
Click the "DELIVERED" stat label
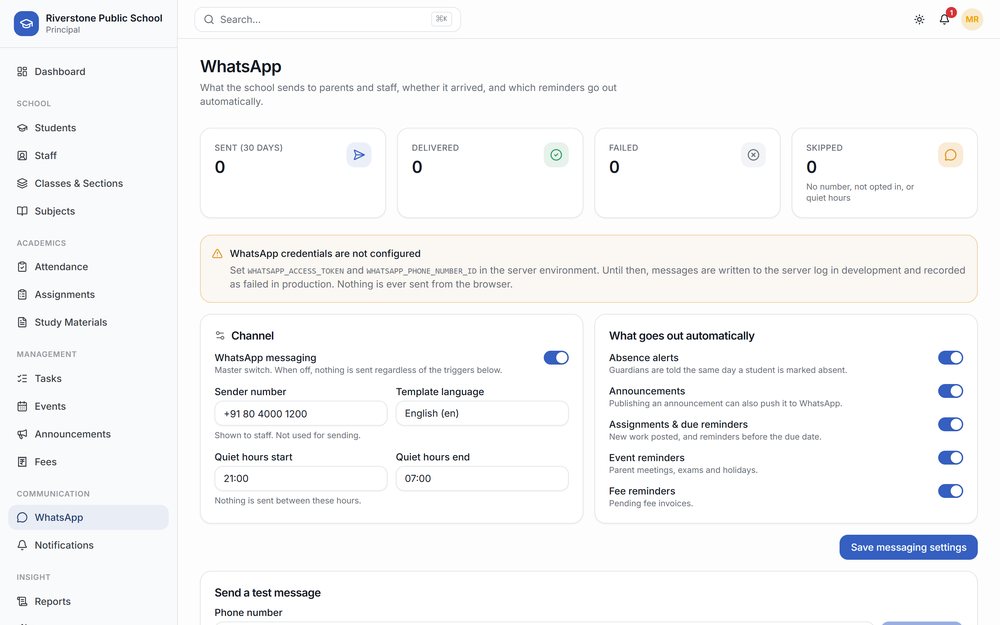coord(435,147)
